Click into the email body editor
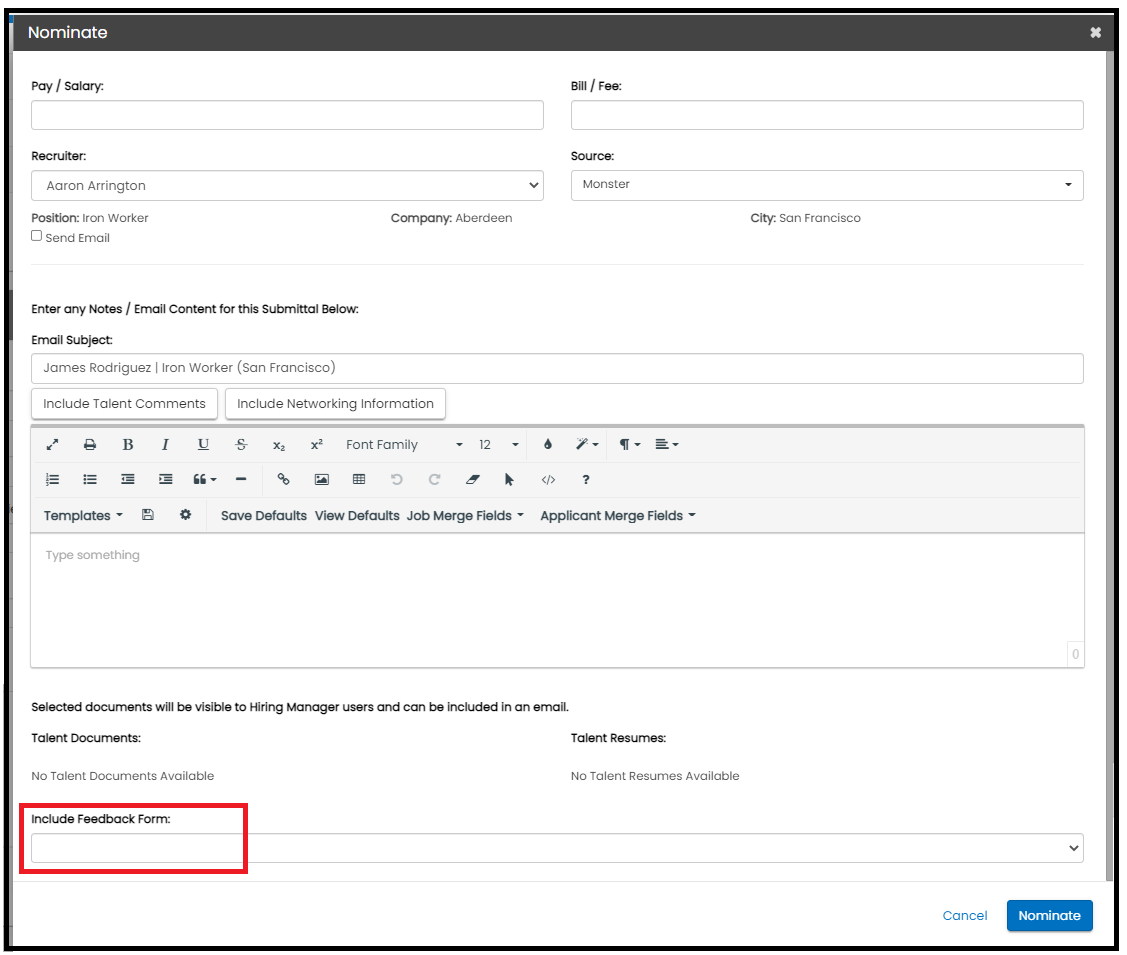1127x955 pixels. 557,601
